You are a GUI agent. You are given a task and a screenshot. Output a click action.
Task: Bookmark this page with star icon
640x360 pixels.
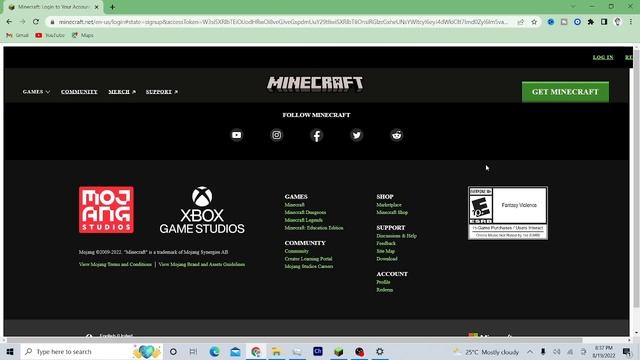point(534,22)
